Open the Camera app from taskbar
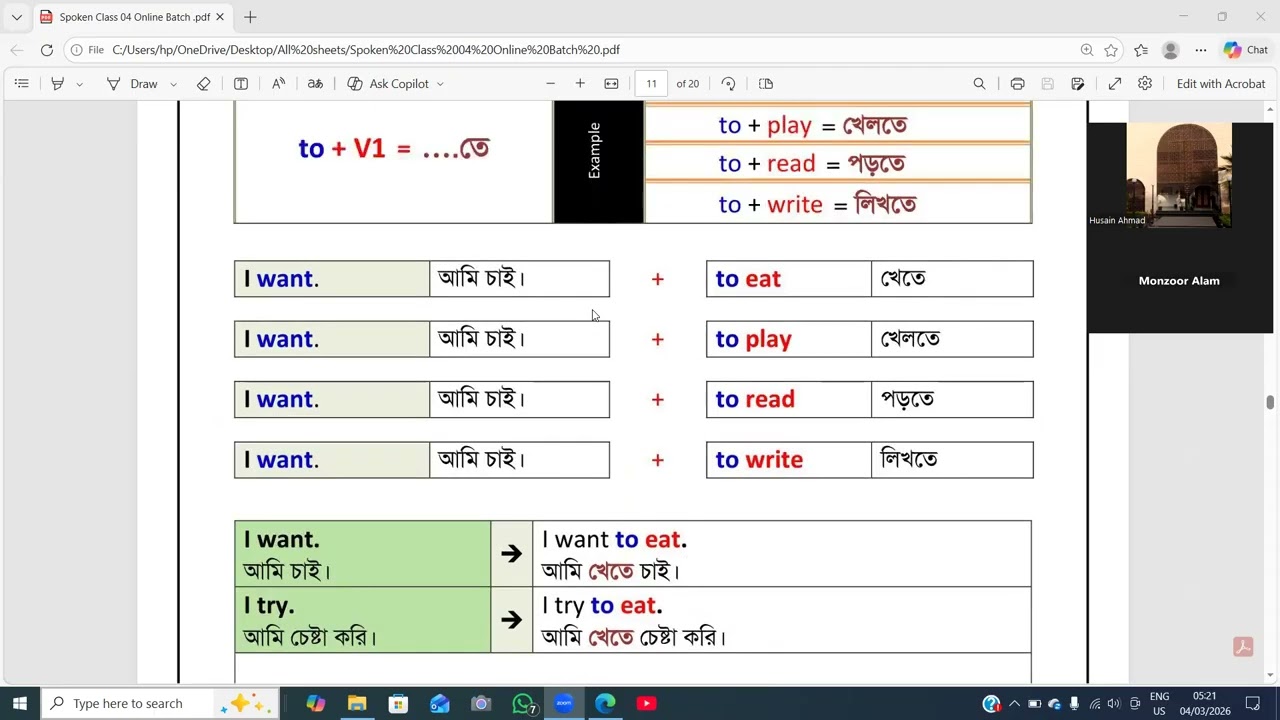 [481, 703]
